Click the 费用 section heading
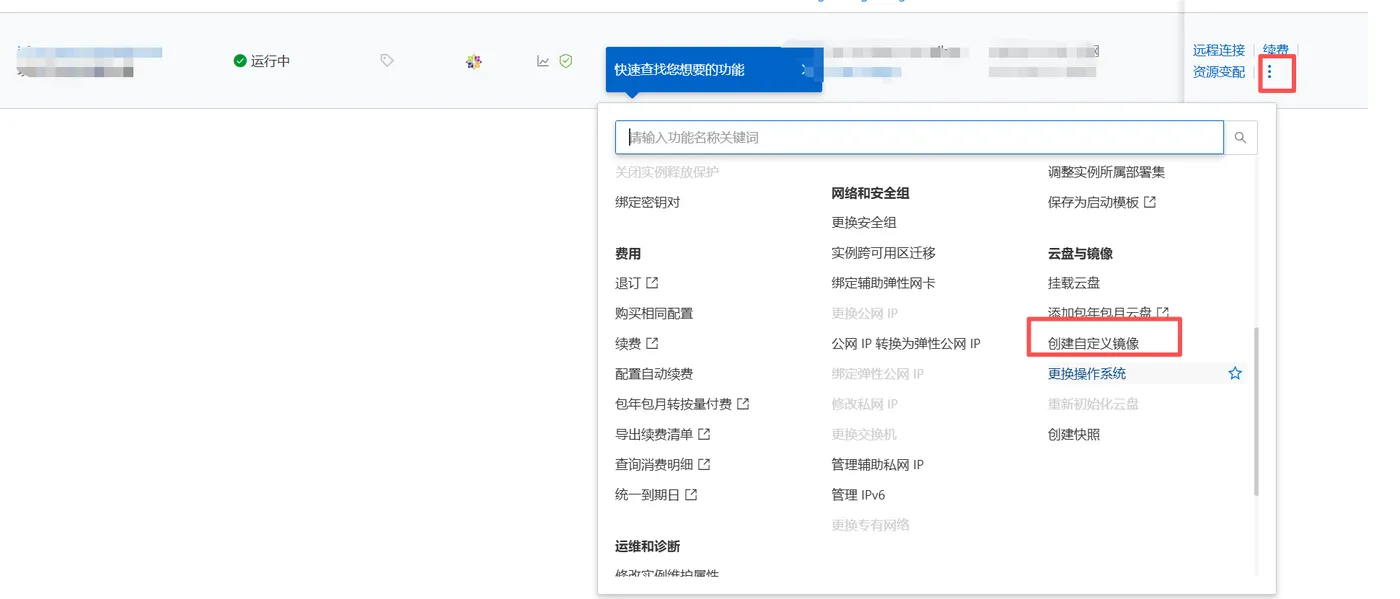The height and width of the screenshot is (599, 1400). 628,254
